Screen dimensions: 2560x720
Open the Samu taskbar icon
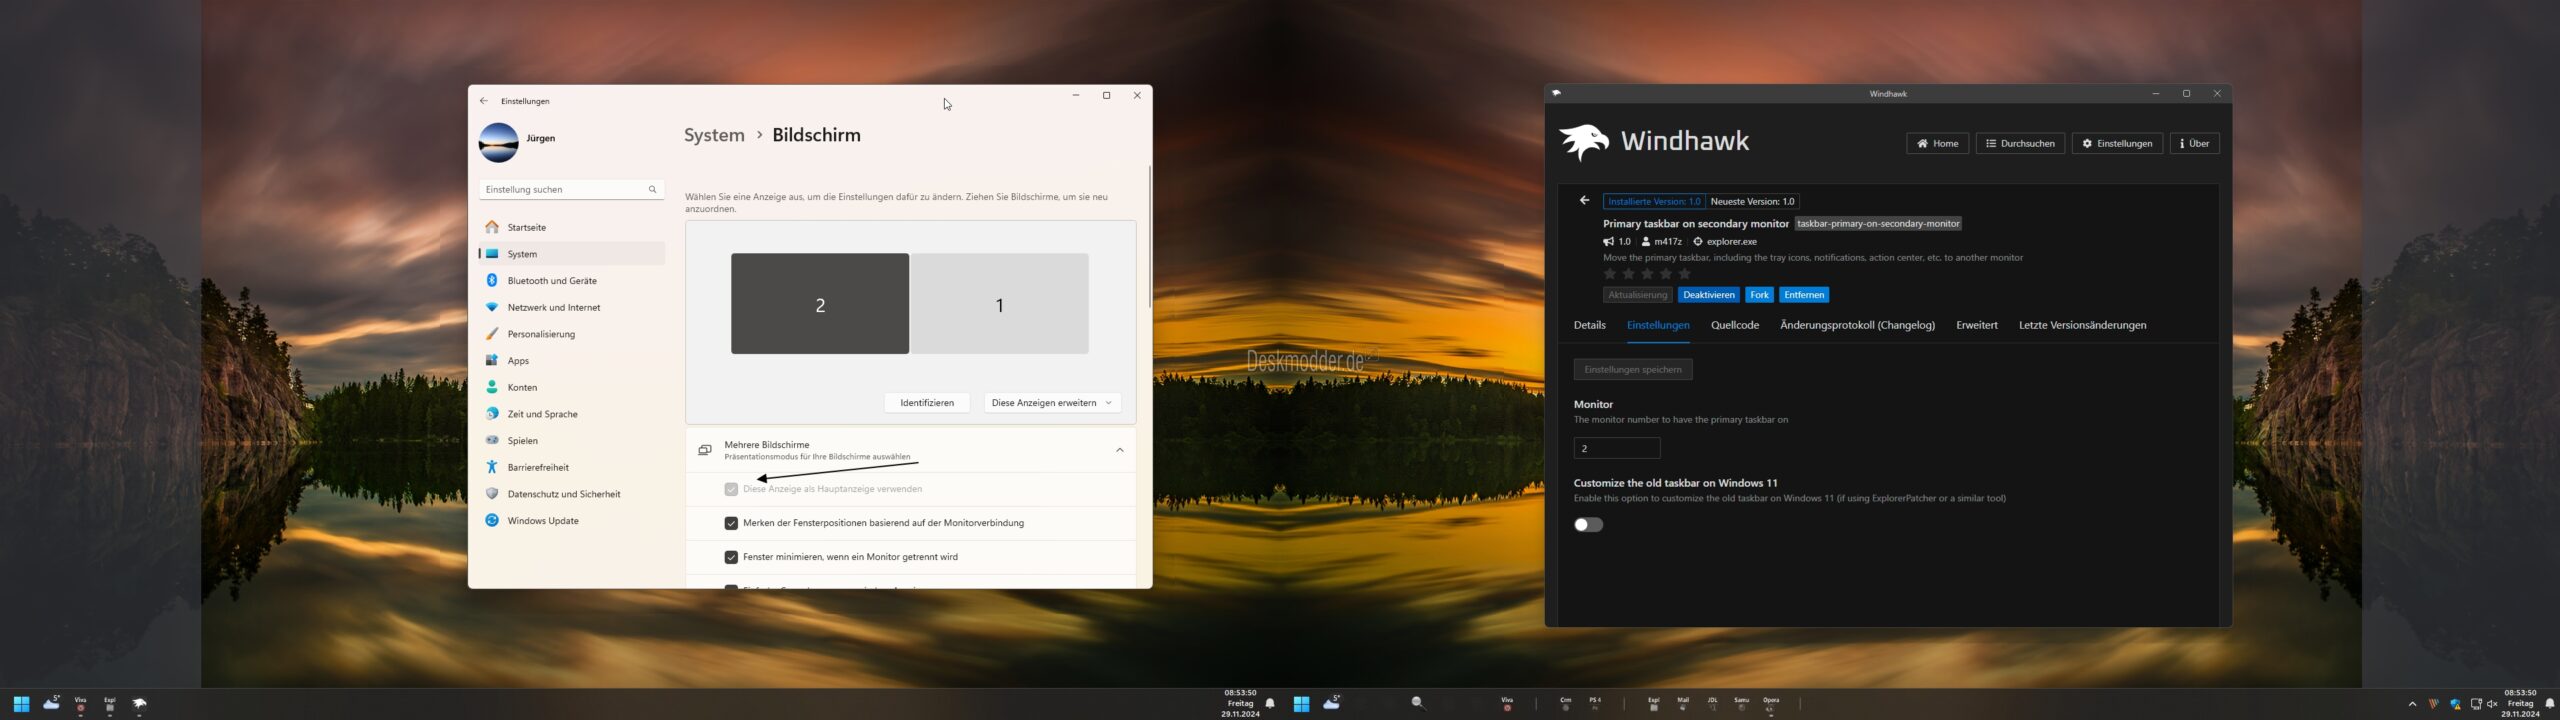coord(1742,704)
